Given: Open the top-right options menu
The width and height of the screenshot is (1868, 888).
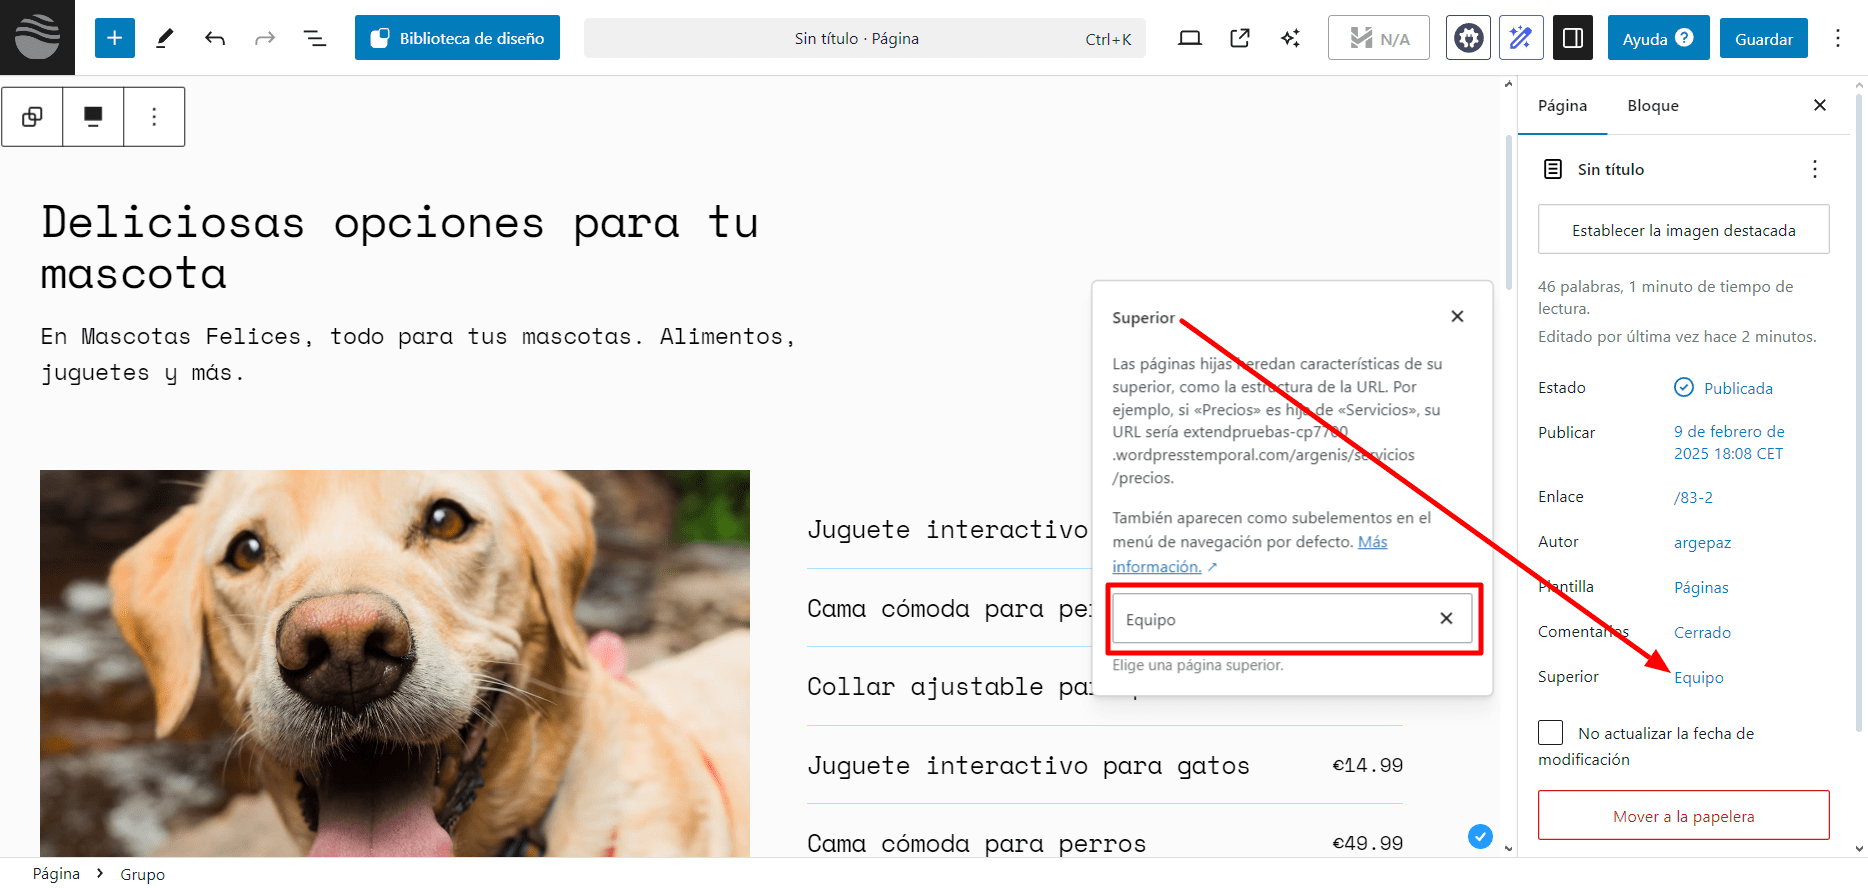Looking at the screenshot, I should pos(1838,38).
